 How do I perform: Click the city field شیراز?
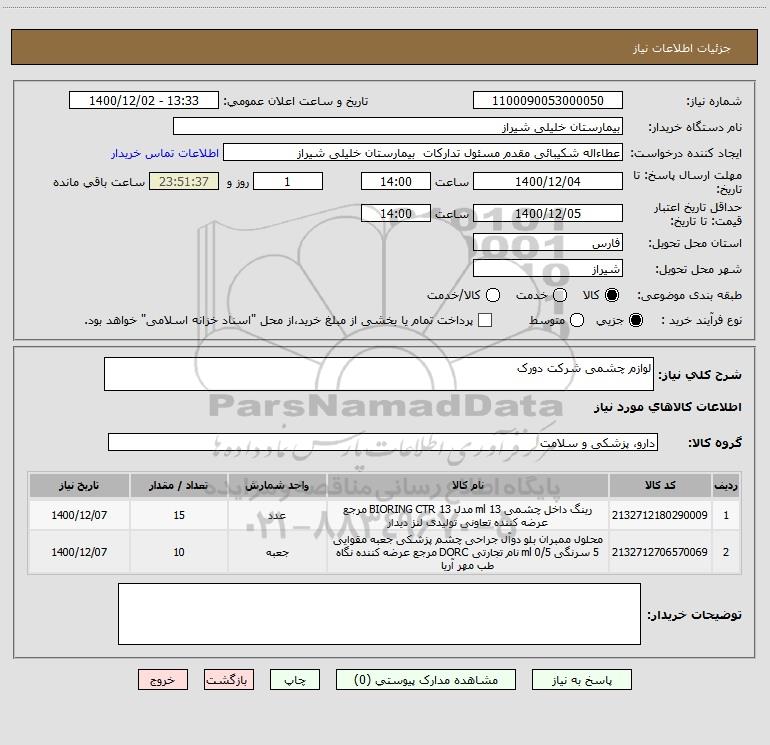pyautogui.click(x=548, y=269)
